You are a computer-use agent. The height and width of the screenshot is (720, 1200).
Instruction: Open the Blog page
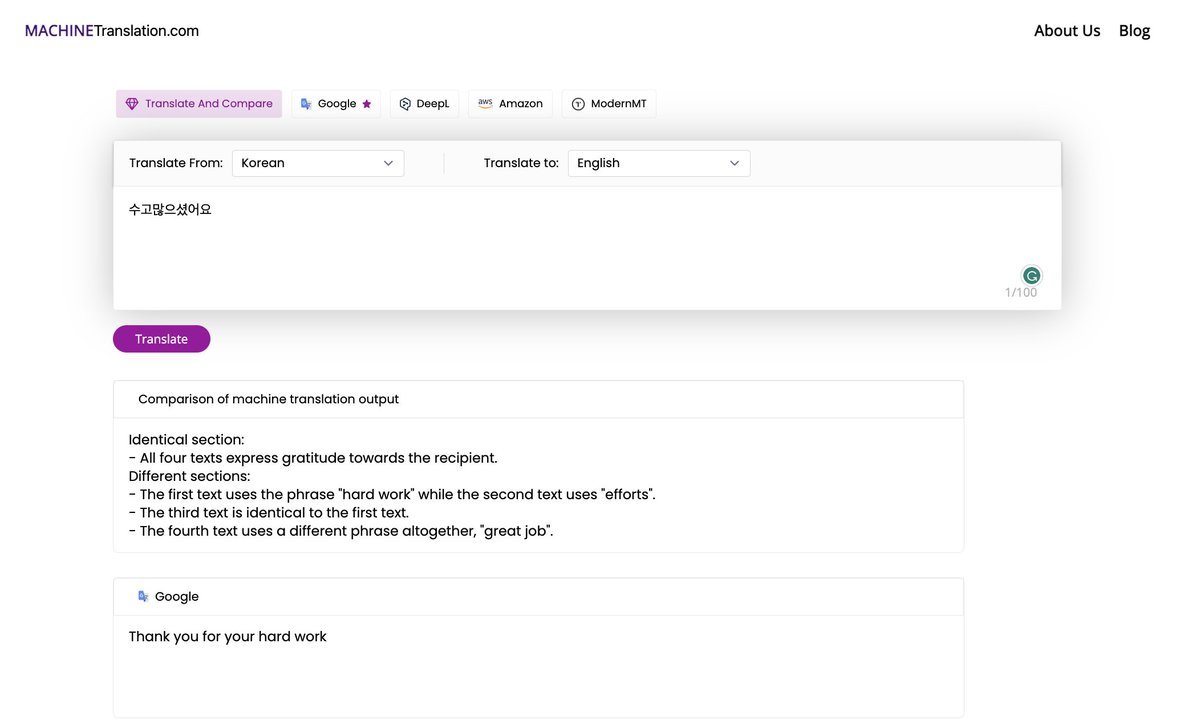point(1134,31)
